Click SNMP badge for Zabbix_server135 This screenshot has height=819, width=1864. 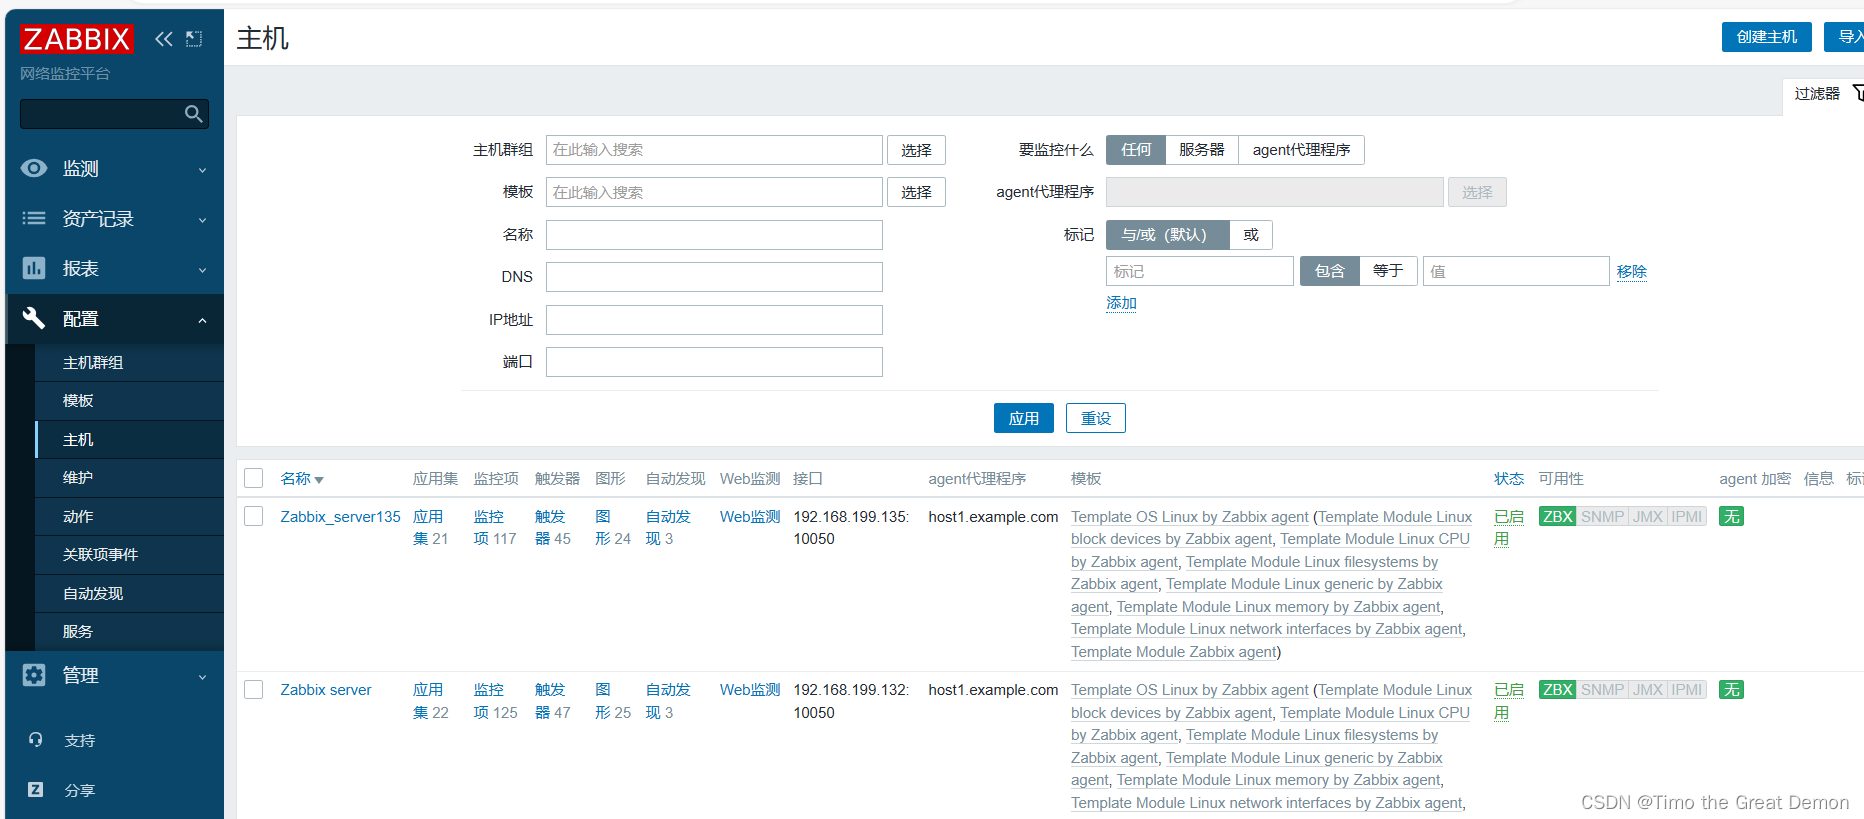pos(1602,517)
